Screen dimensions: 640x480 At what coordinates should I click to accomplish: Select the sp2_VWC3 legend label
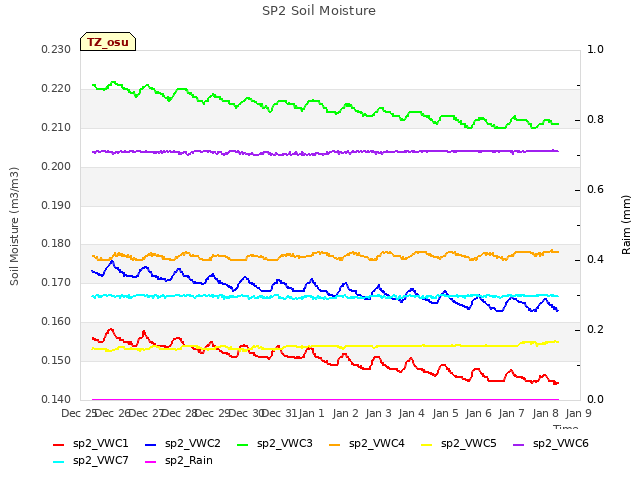coord(284,444)
